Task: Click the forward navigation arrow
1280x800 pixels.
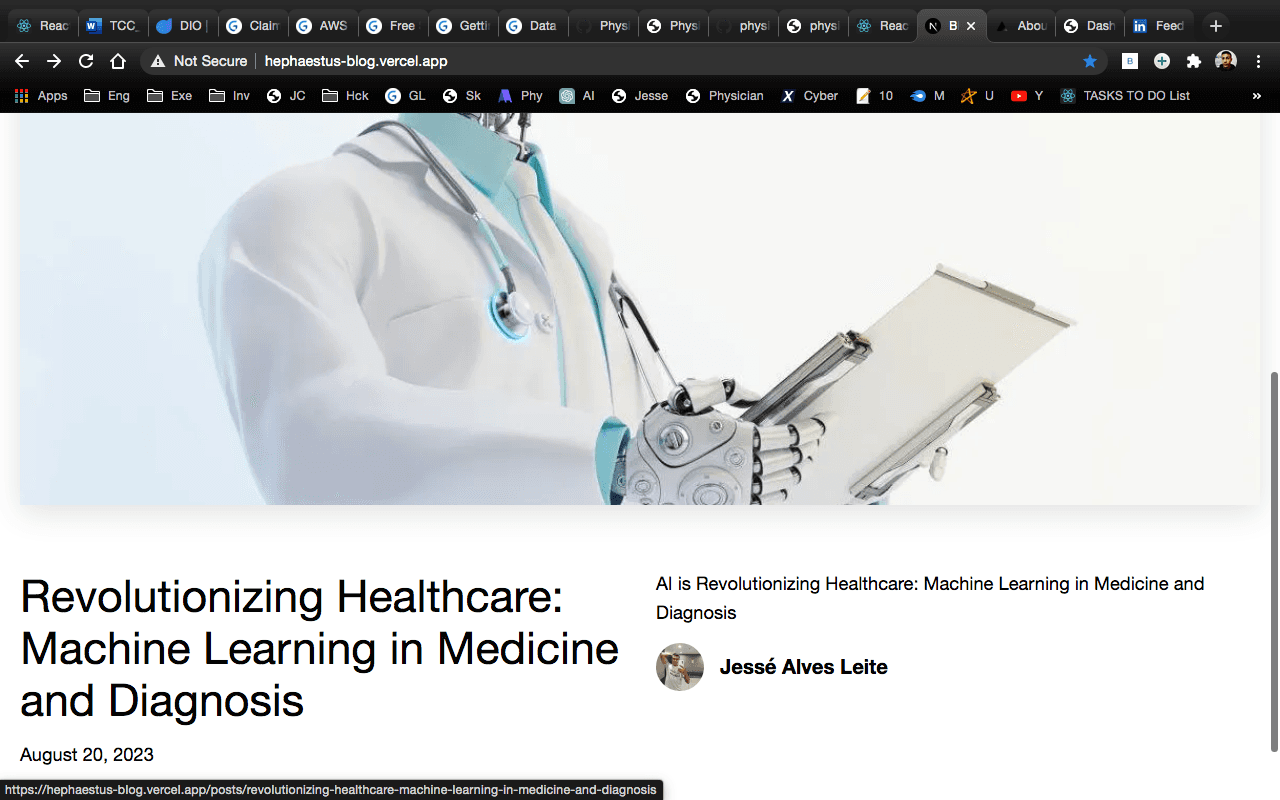Action: pos(54,61)
